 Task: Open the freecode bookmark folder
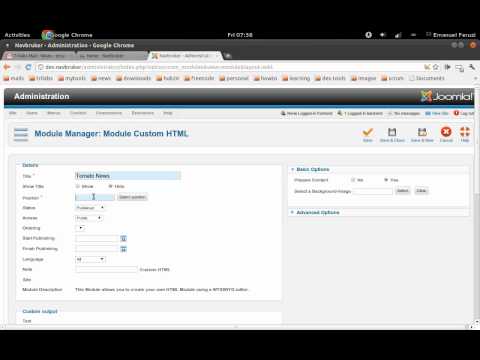199,78
